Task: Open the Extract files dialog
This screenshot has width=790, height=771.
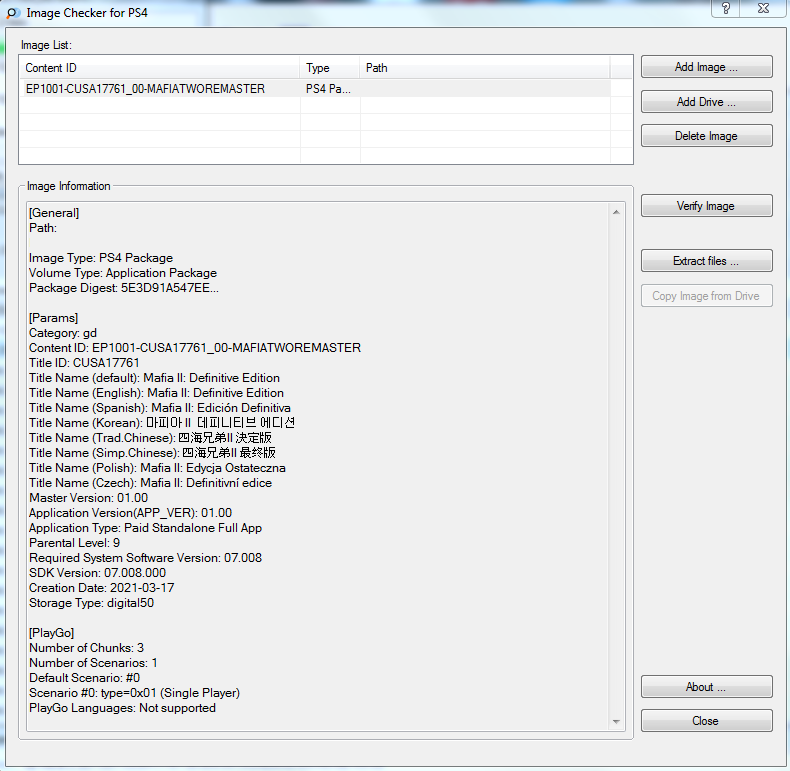Action: (x=706, y=261)
